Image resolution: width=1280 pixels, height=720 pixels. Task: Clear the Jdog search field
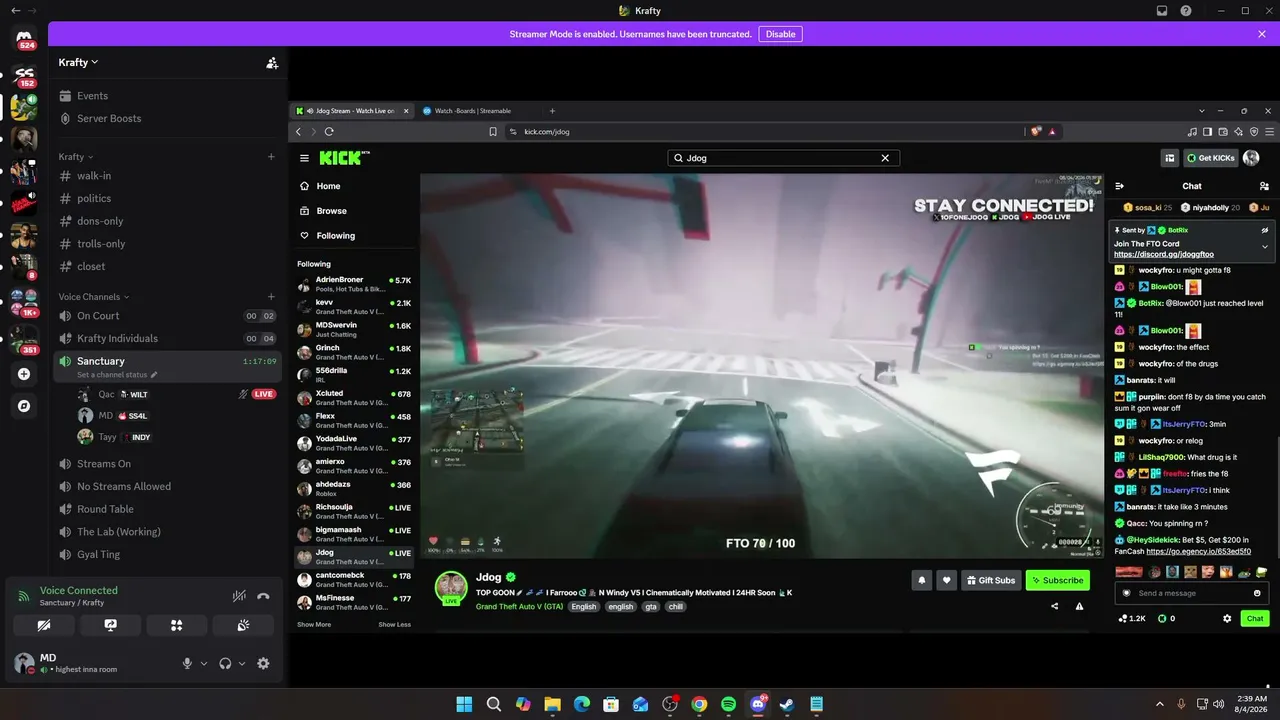[885, 158]
